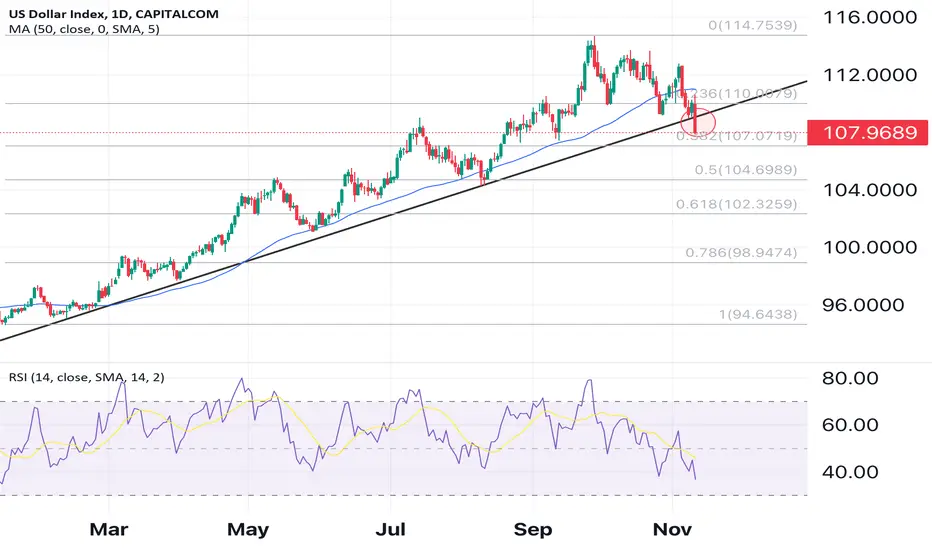Click the 40.00 RSI scale label
932x550 pixels.
coord(850,472)
